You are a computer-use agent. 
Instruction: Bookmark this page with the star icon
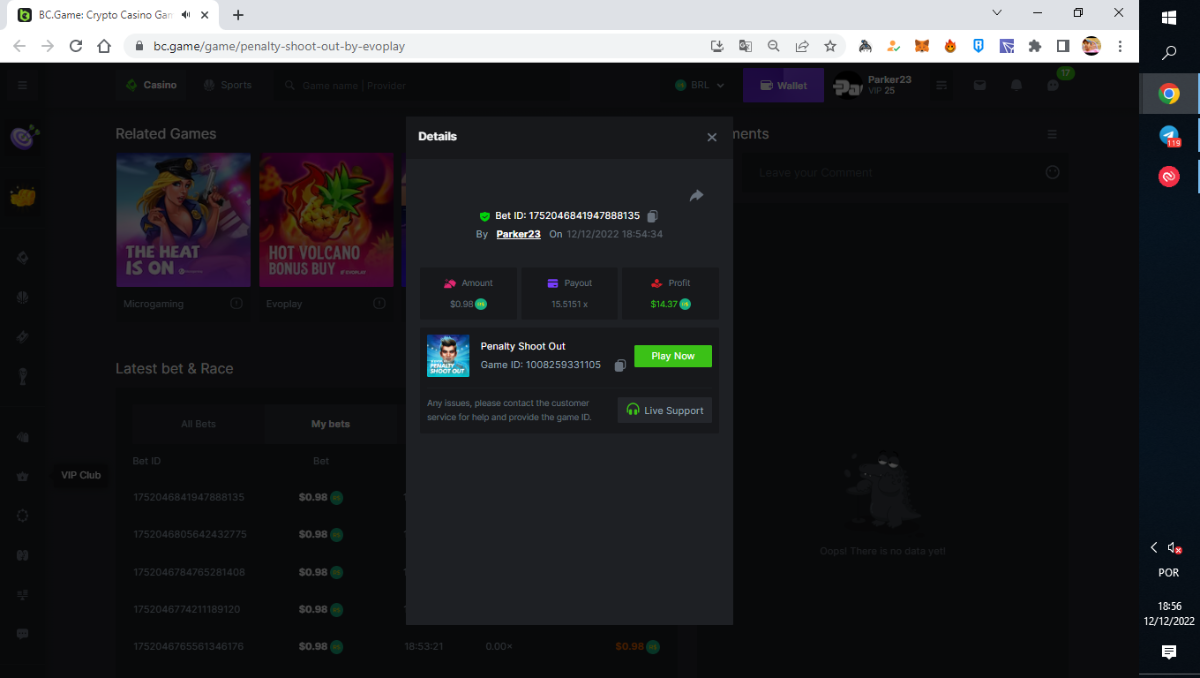coord(830,46)
